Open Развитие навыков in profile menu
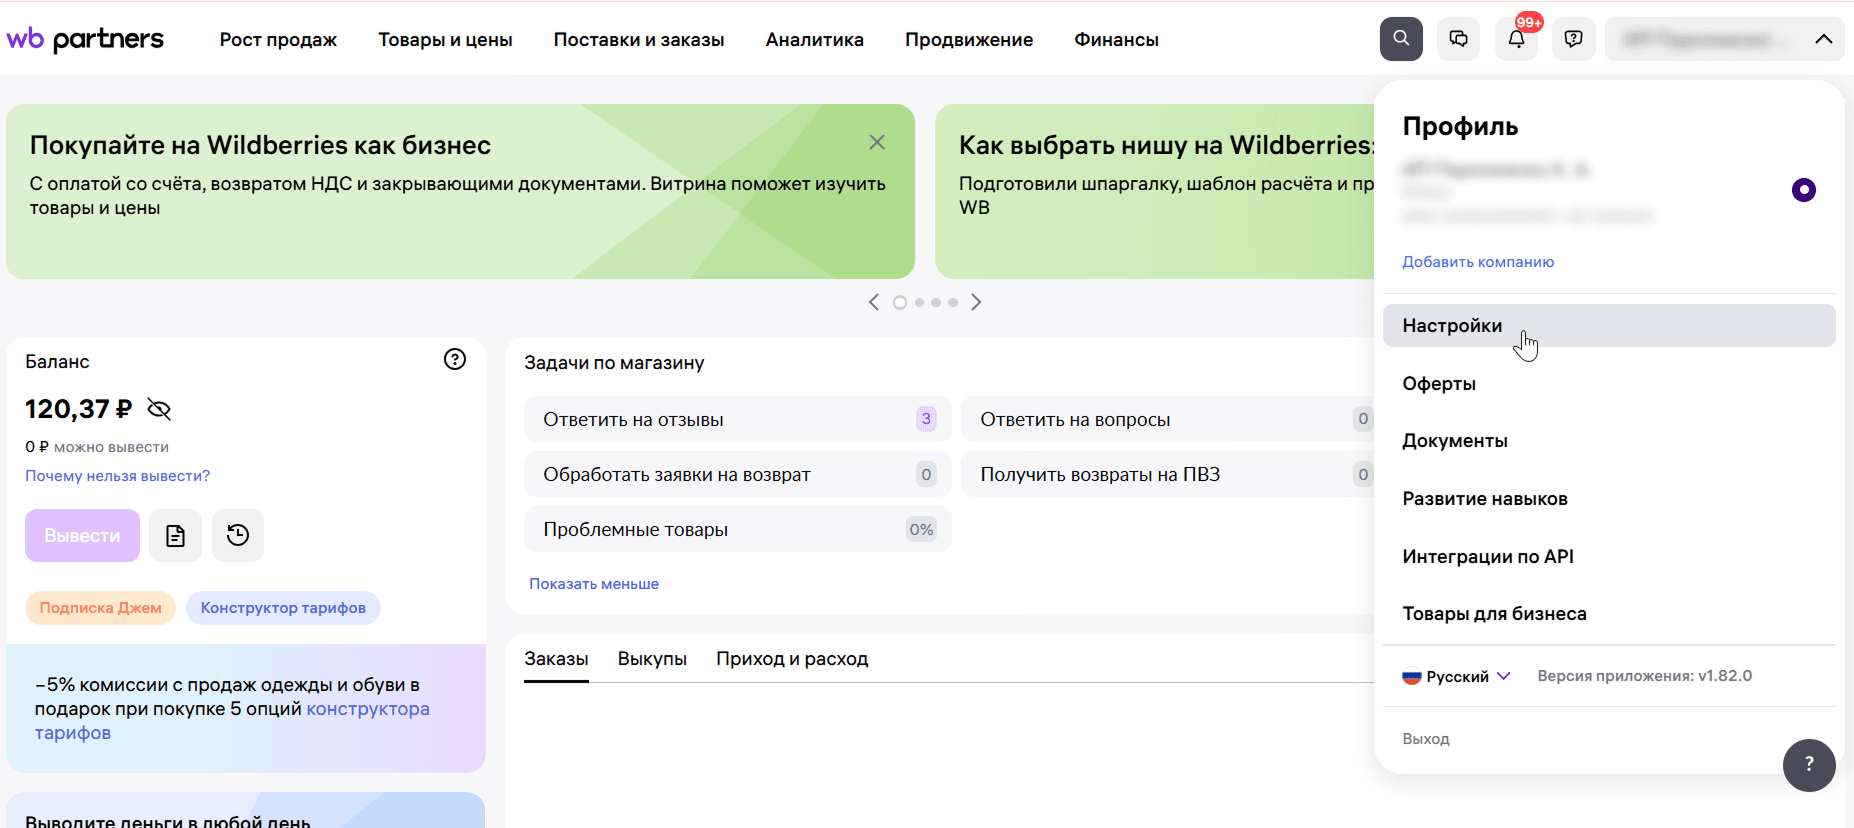This screenshot has height=828, width=1854. [1609, 499]
